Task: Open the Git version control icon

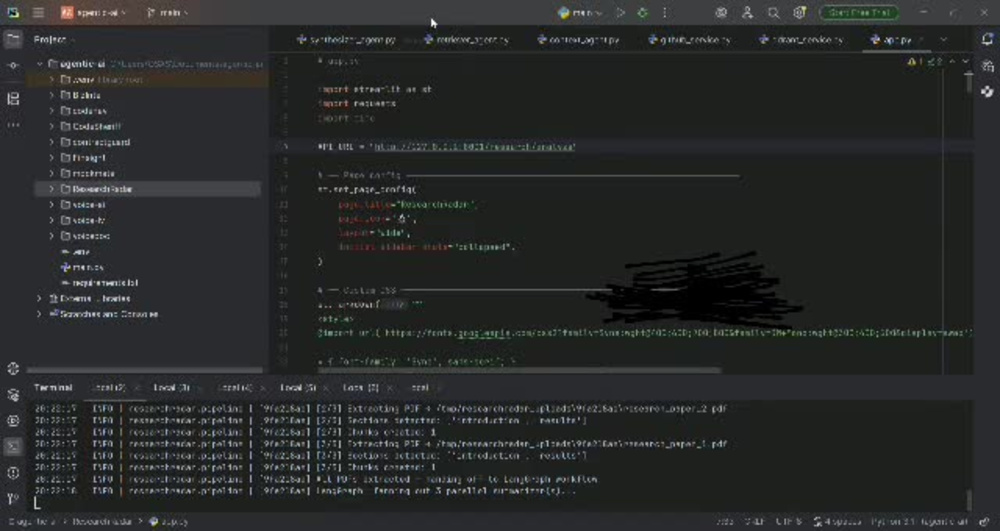Action: (13, 498)
